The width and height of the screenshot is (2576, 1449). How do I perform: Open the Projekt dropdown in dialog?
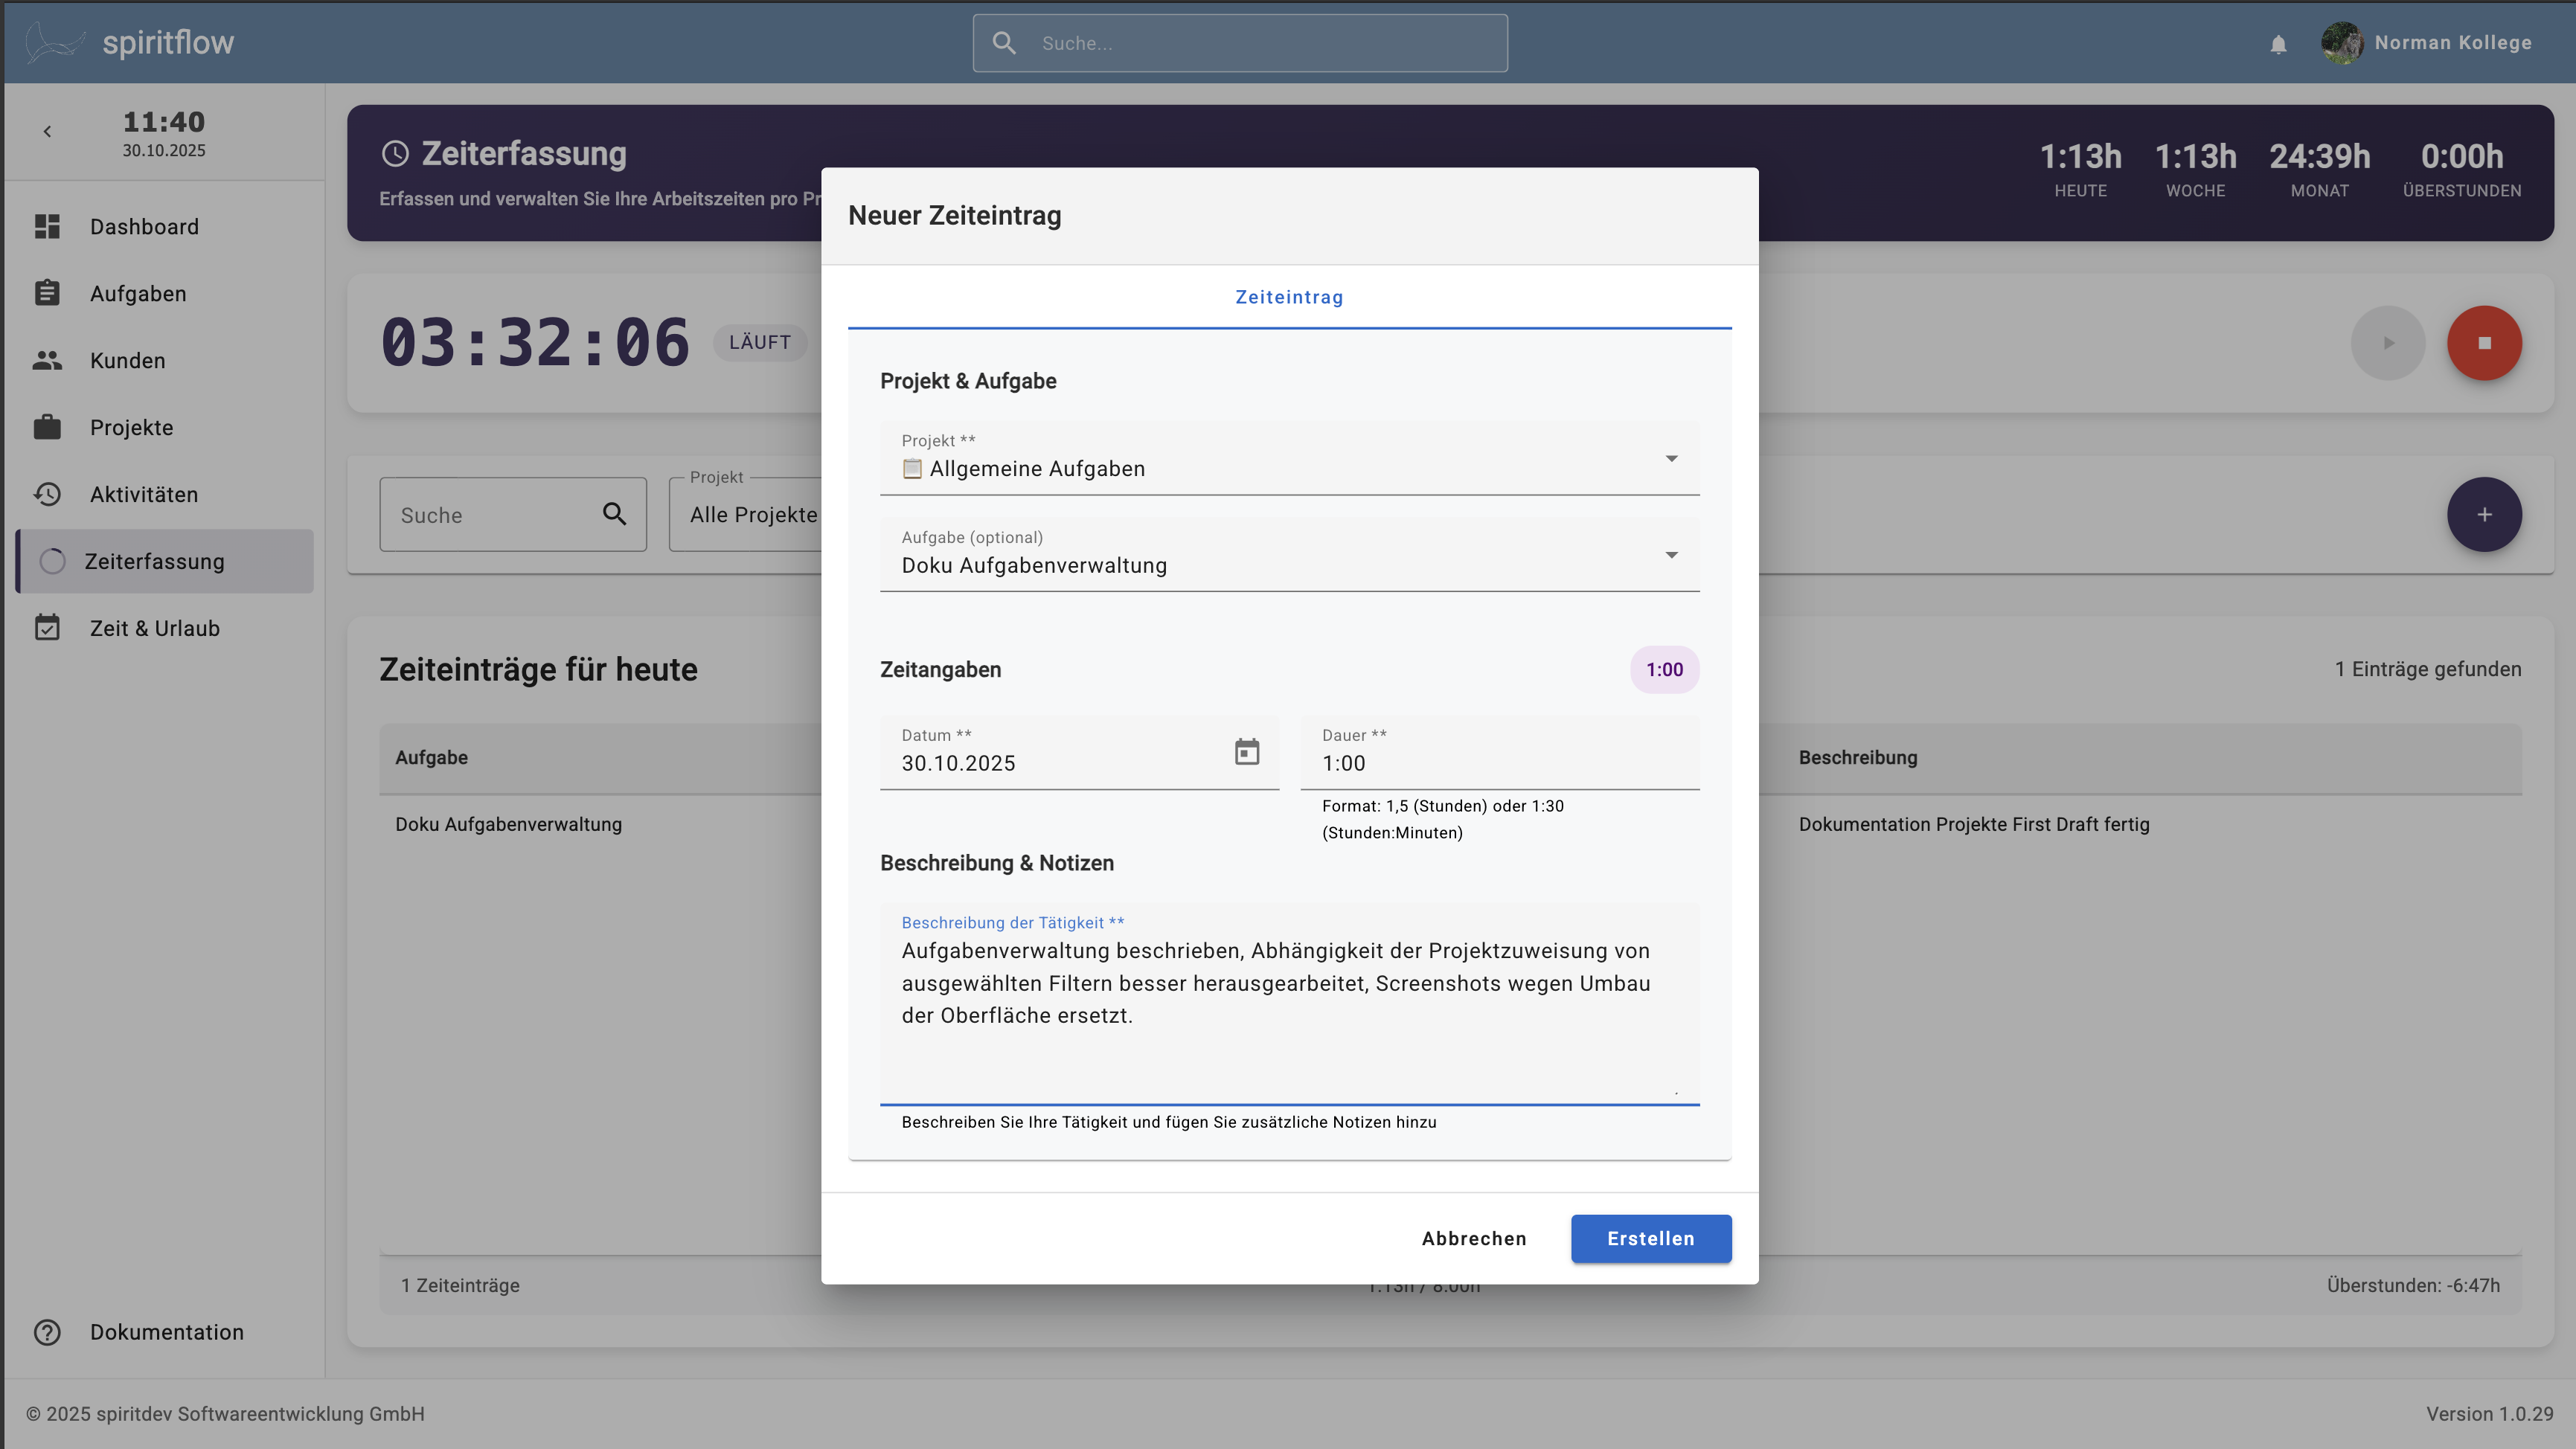(x=1289, y=457)
